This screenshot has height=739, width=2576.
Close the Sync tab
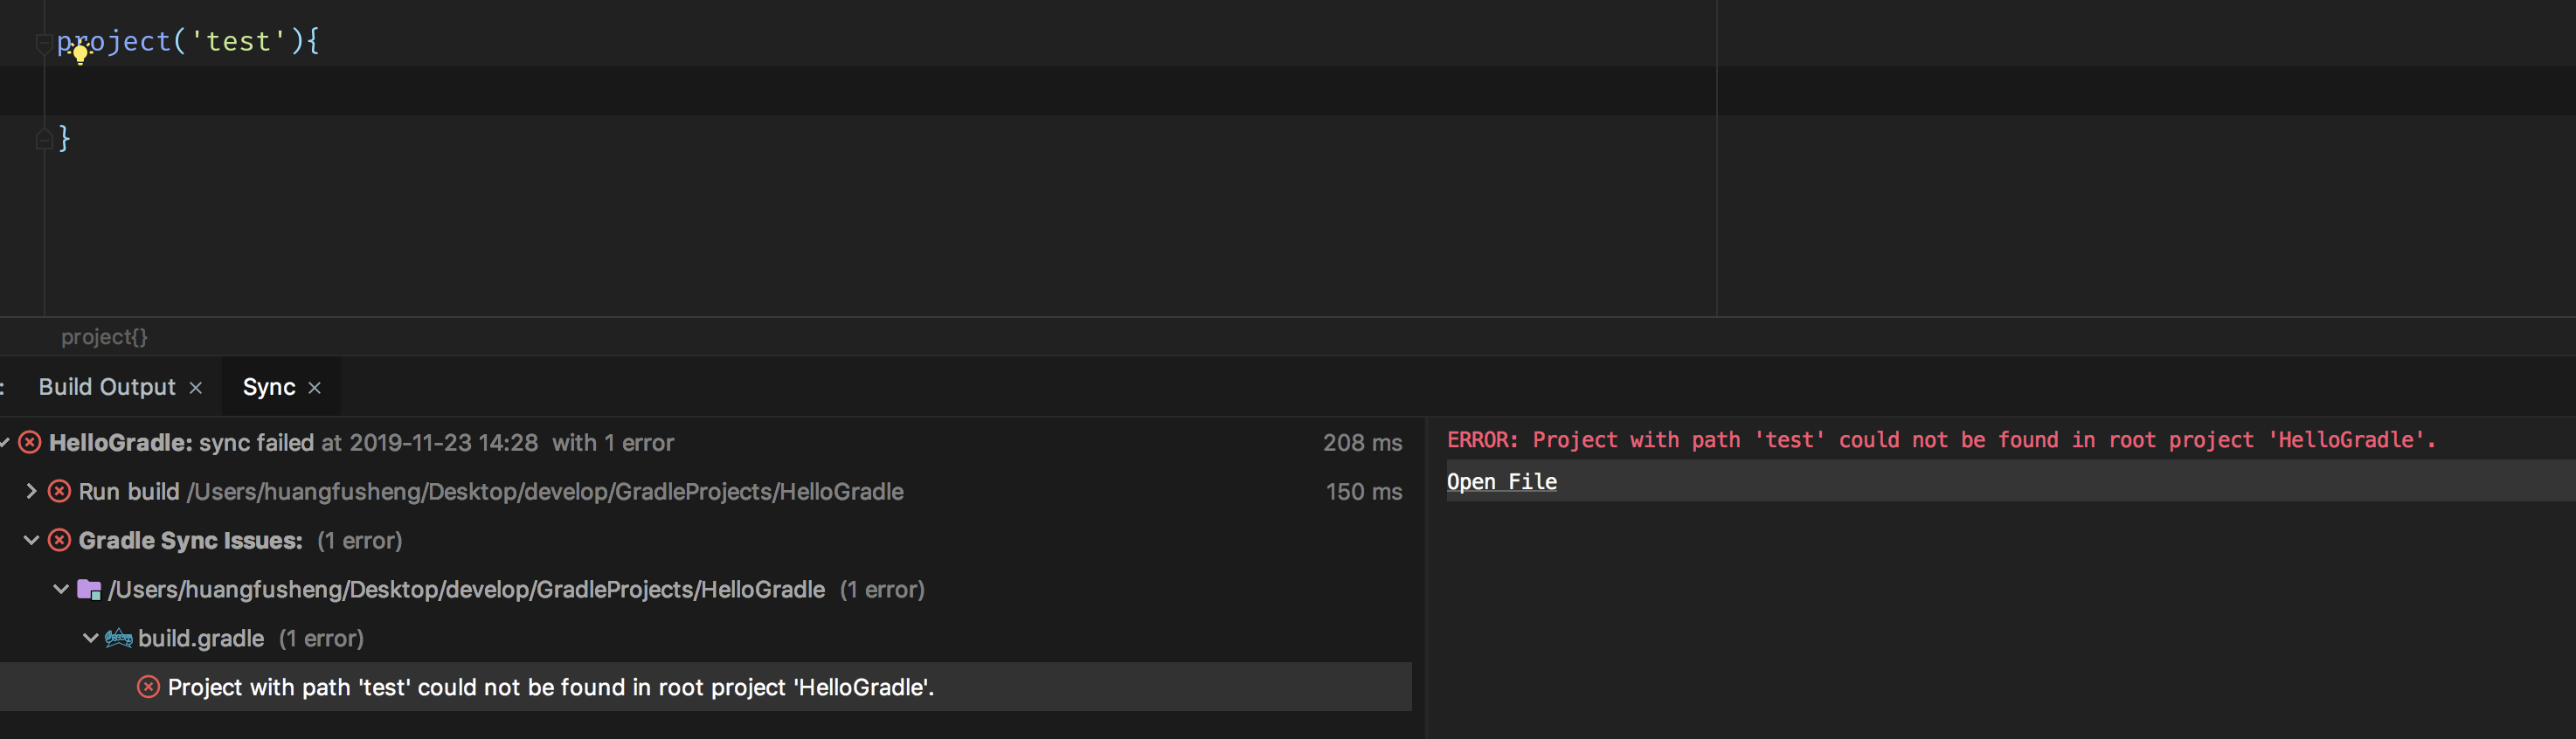[315, 388]
